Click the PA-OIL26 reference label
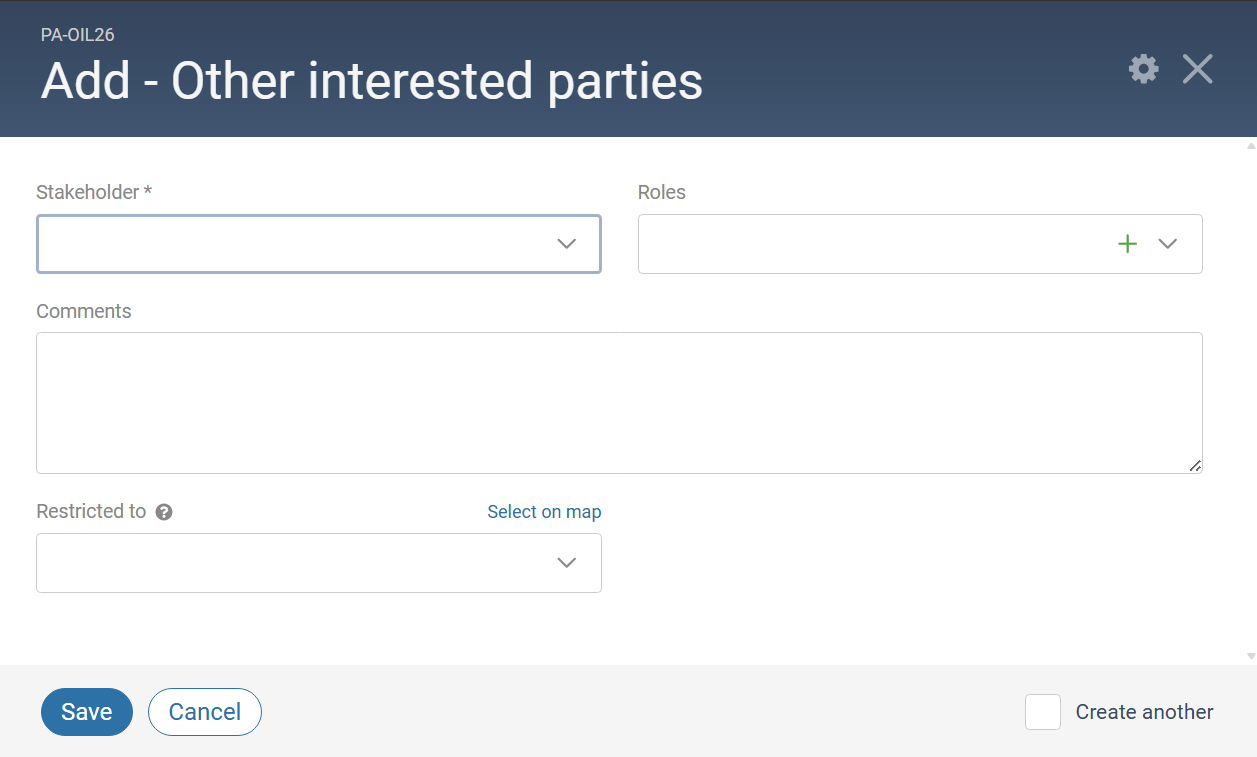This screenshot has height=757, width=1257. point(78,35)
